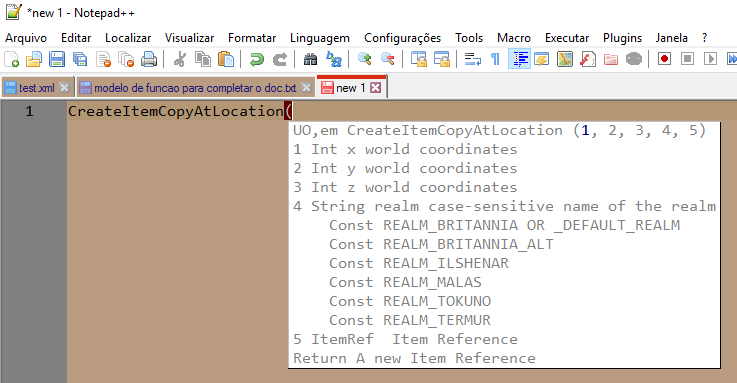
Task: Toggle synchronized vertical scrolling icon
Action: (x=418, y=59)
